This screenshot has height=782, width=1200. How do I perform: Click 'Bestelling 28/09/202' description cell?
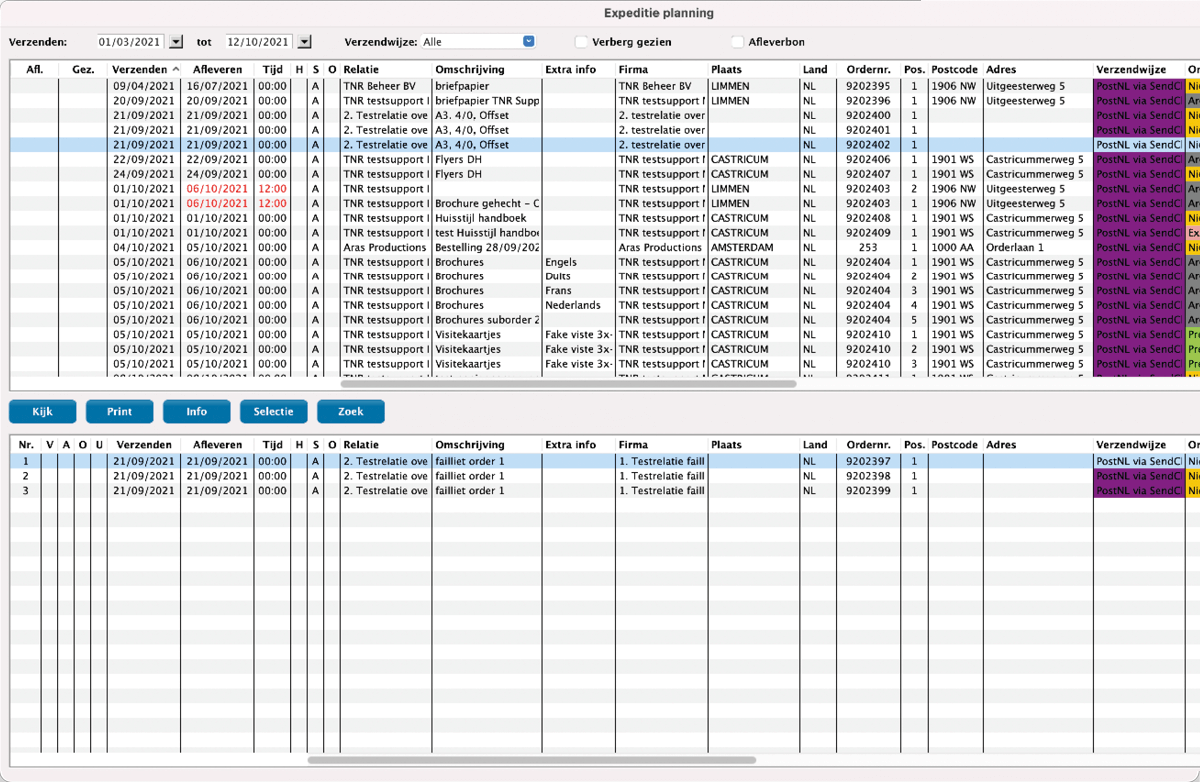487,247
